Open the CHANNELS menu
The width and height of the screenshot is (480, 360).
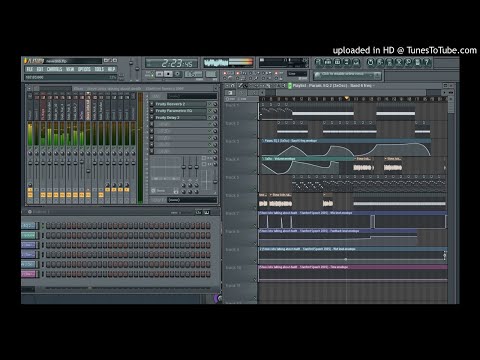pos(54,69)
